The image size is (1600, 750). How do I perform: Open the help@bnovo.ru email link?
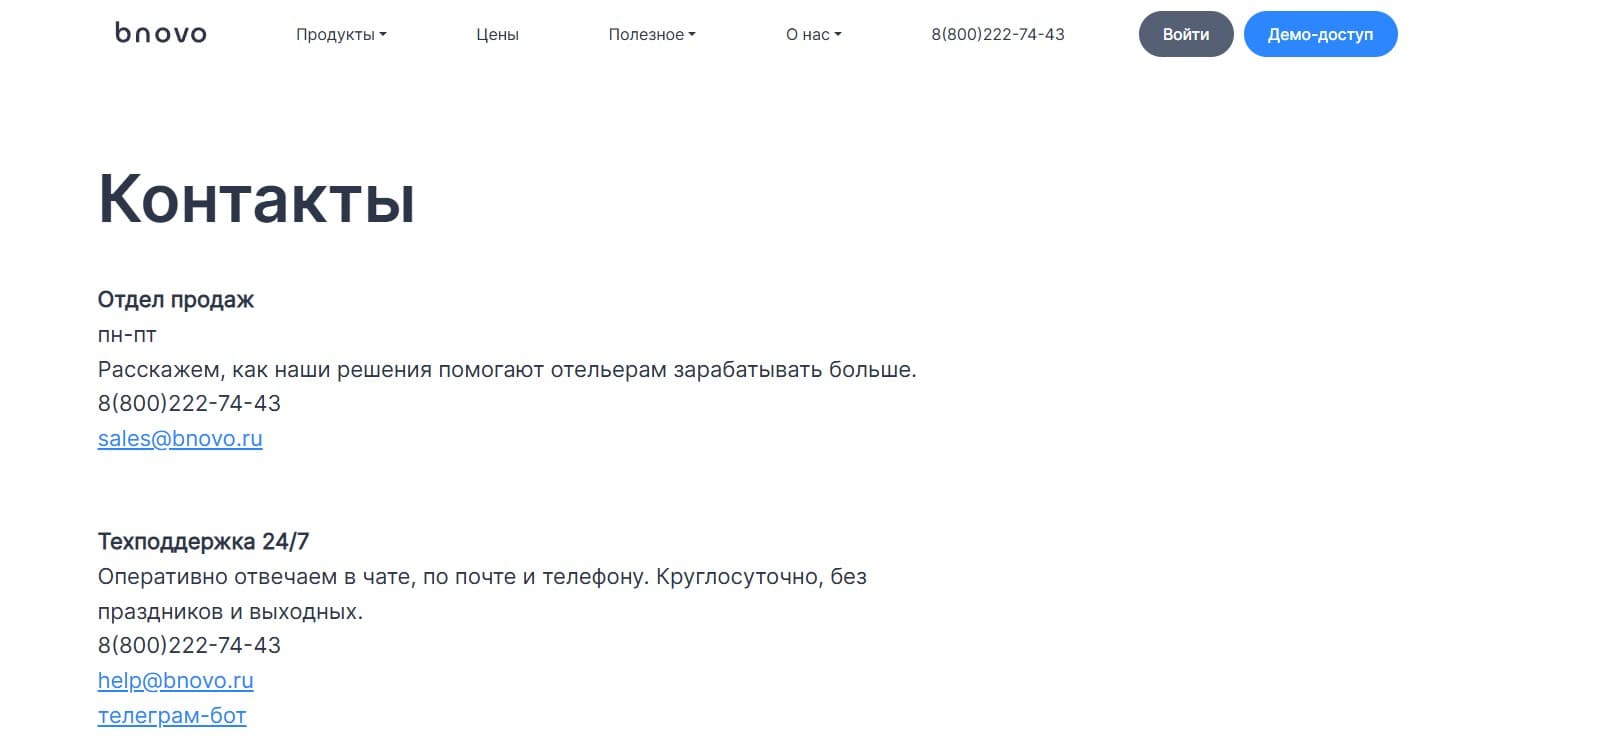tap(176, 680)
